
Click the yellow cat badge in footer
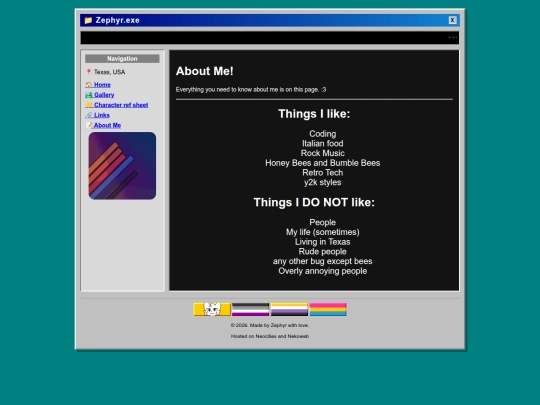[x=212, y=309]
